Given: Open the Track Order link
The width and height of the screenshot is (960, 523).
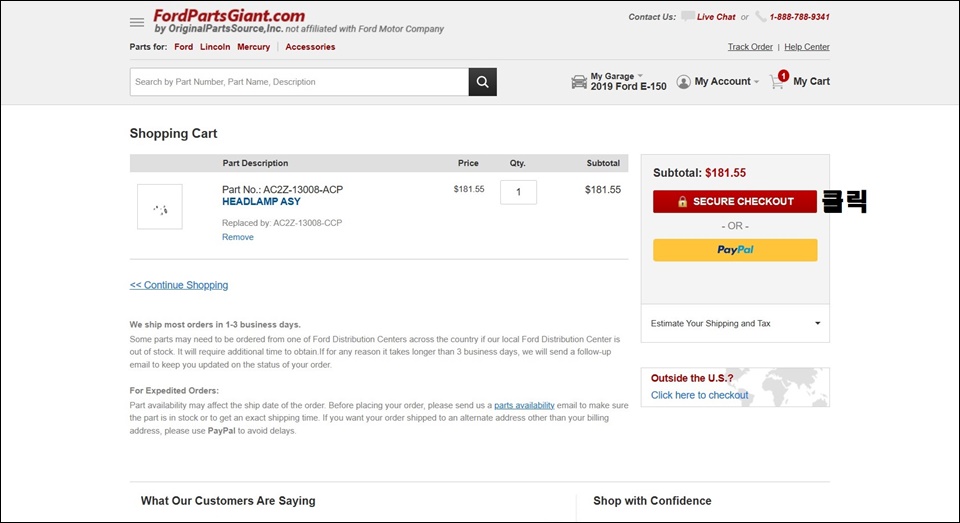Looking at the screenshot, I should point(750,47).
